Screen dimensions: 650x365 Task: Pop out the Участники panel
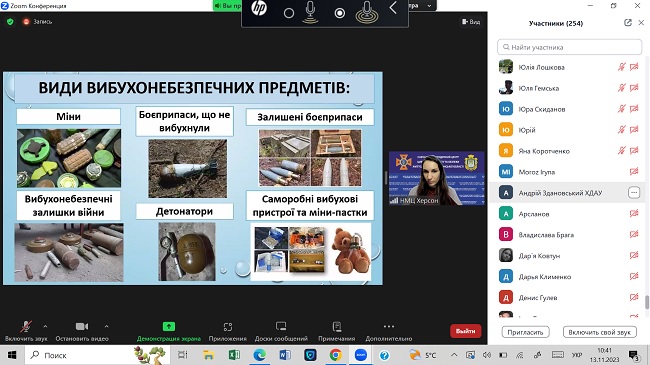pos(628,23)
